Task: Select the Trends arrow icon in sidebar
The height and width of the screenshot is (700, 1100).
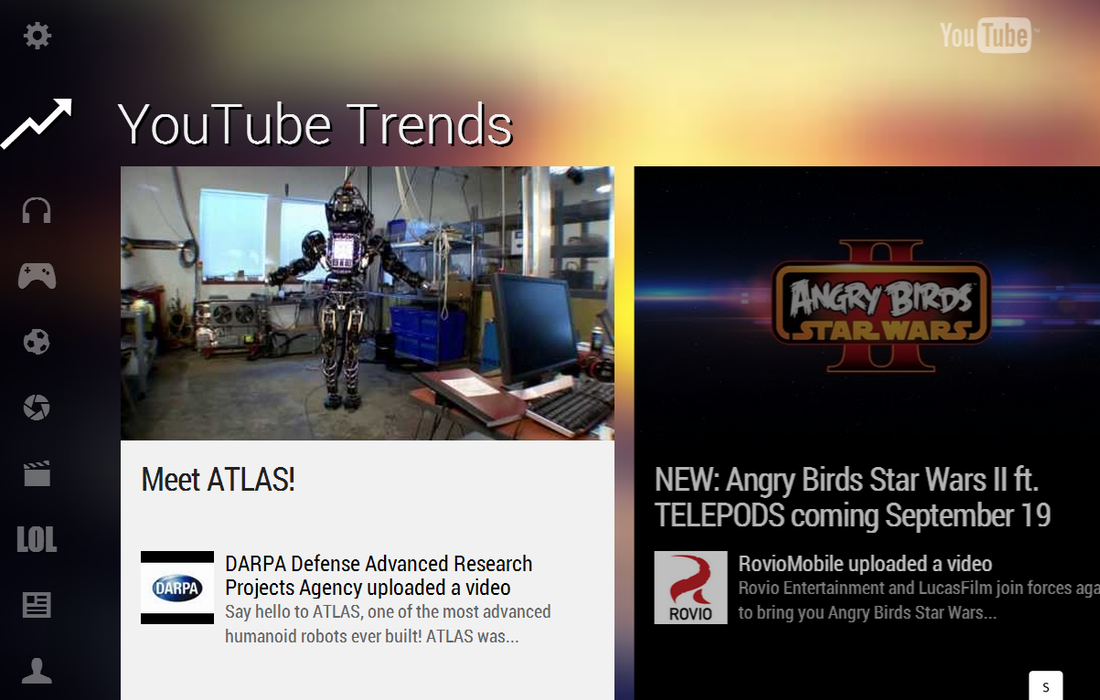Action: [x=36, y=124]
